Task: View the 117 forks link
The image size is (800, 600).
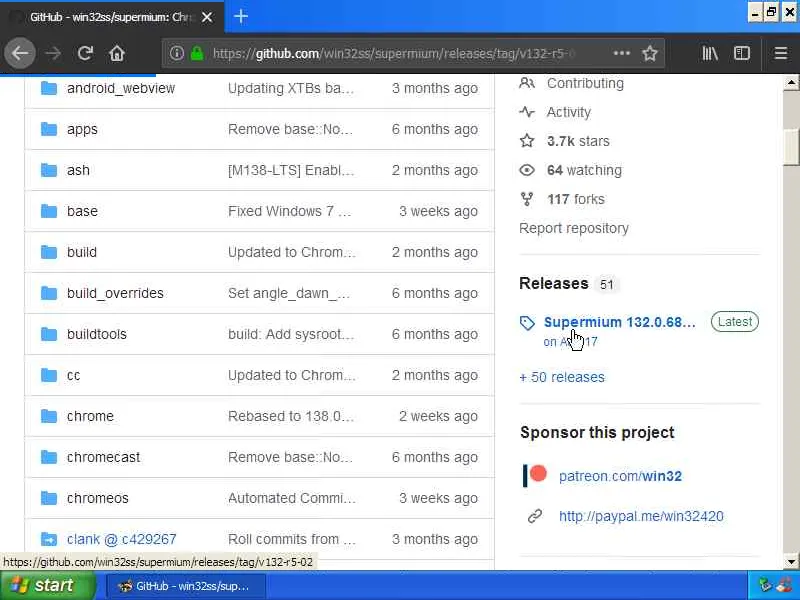Action: [x=576, y=199]
